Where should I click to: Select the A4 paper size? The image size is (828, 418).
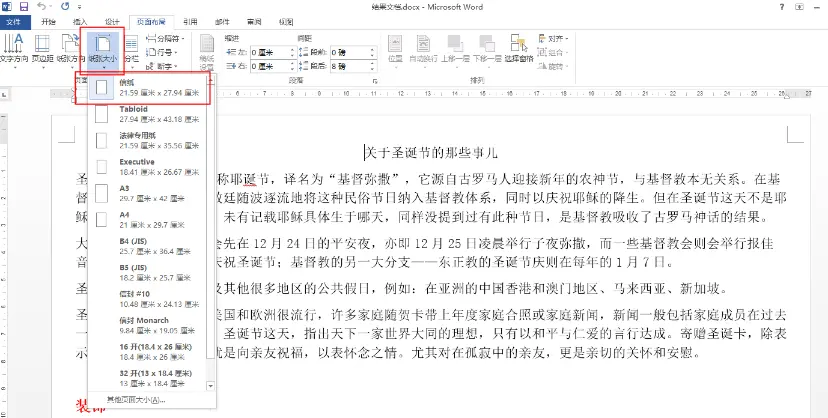coord(147,220)
